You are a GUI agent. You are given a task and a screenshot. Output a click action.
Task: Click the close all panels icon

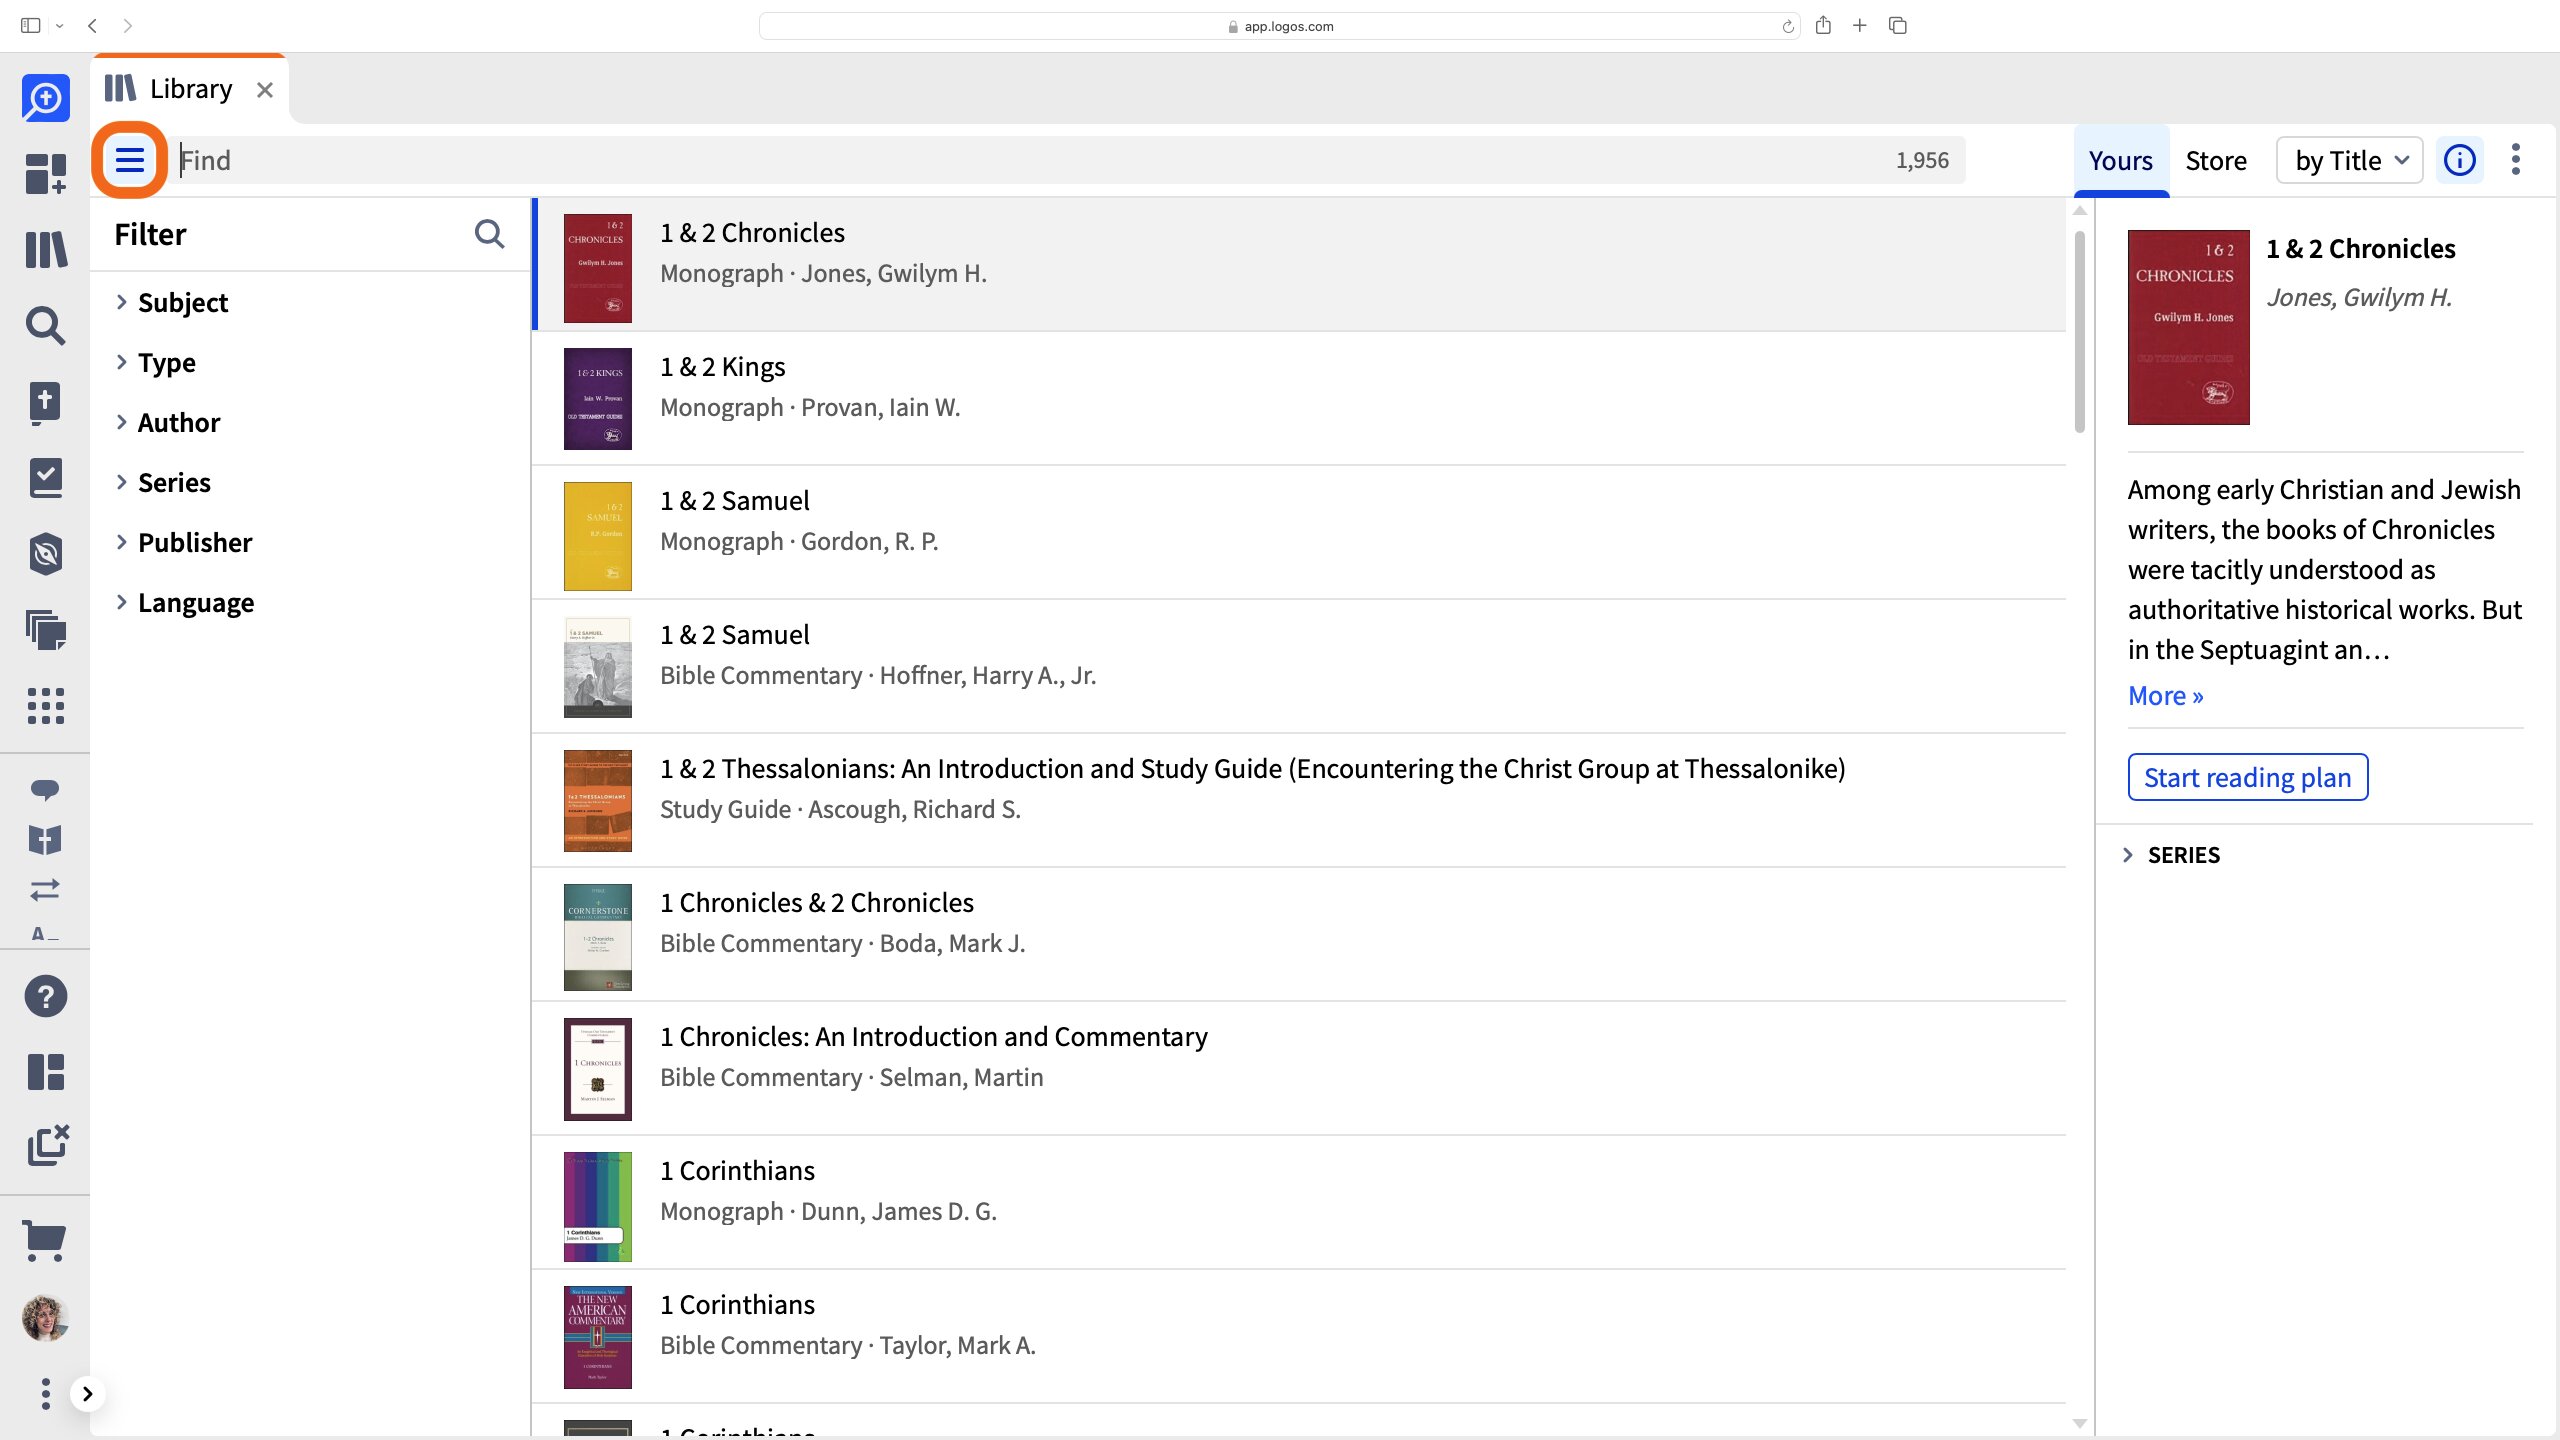(x=47, y=1146)
